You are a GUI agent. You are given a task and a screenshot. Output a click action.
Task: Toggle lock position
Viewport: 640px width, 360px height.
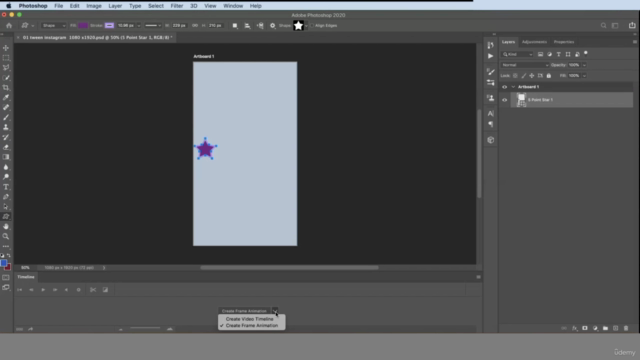point(532,76)
